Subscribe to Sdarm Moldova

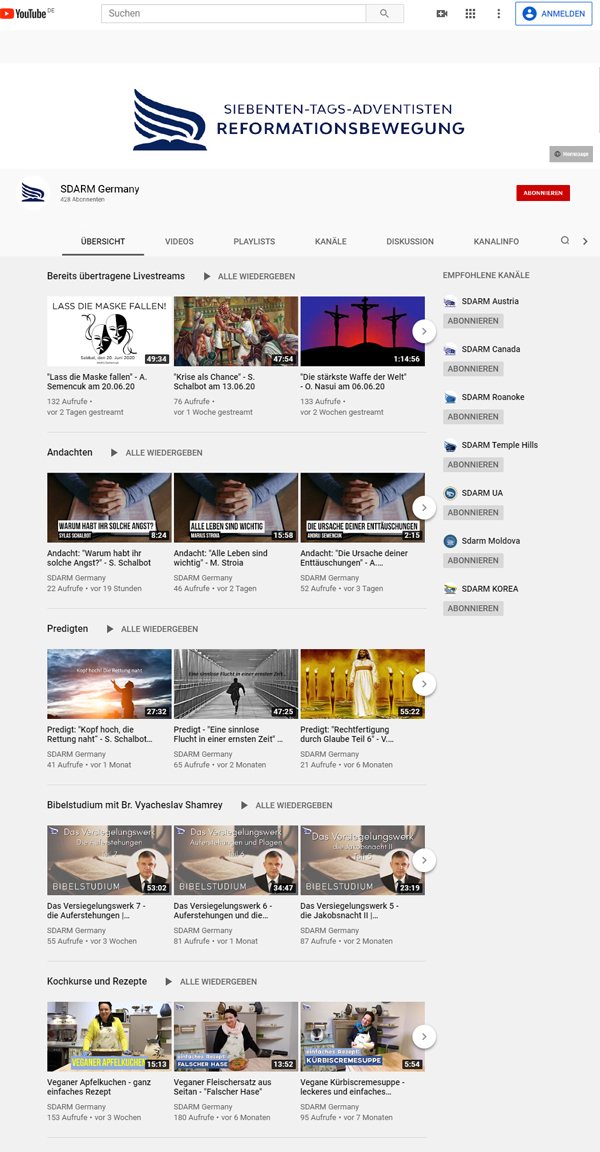(x=473, y=561)
